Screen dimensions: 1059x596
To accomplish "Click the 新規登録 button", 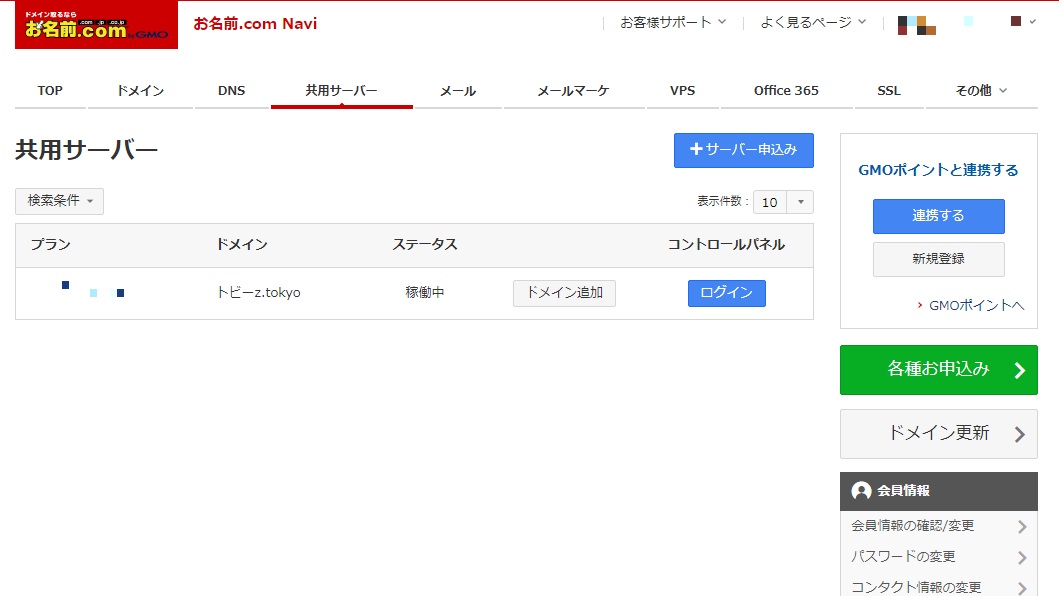I will (939, 259).
